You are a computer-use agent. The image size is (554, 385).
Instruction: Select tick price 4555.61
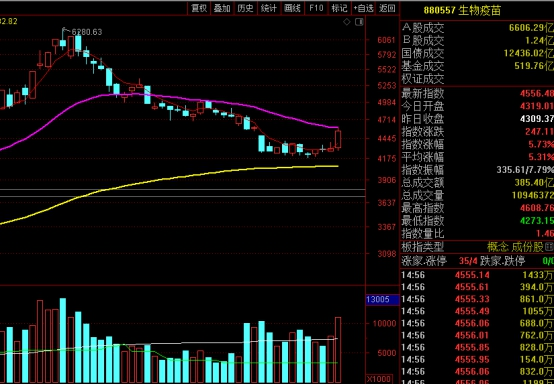pos(472,287)
